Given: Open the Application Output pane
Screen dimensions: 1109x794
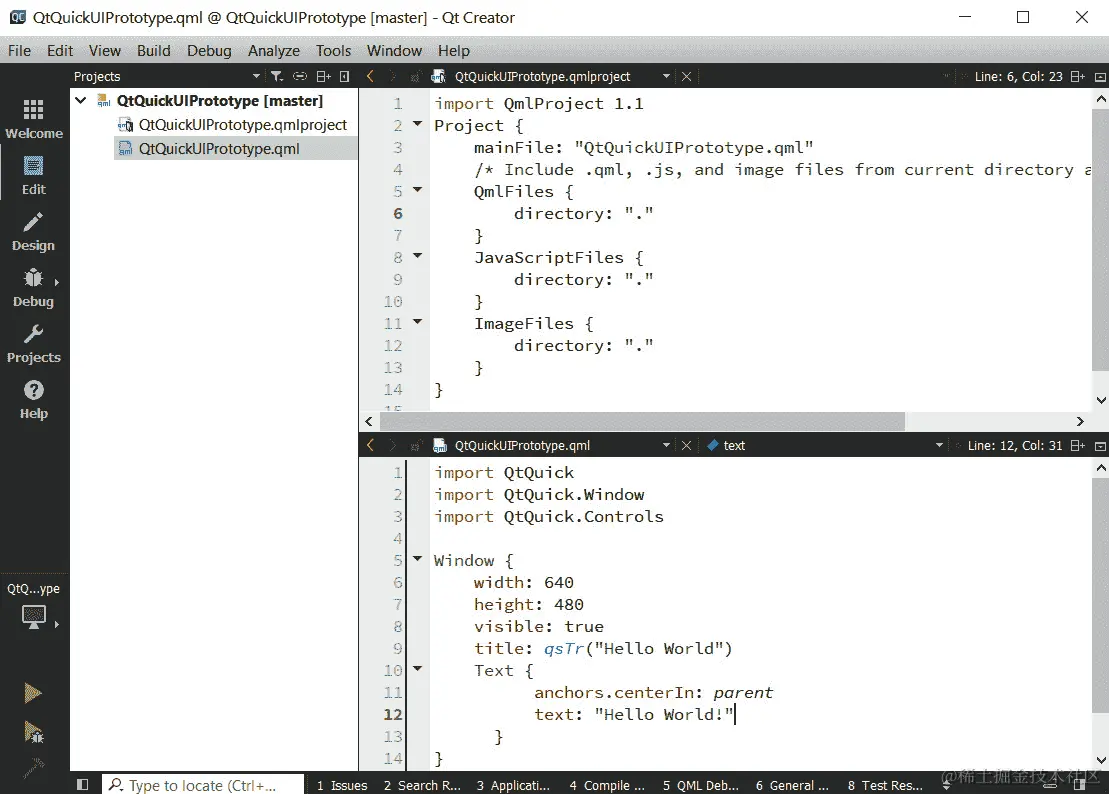Looking at the screenshot, I should click(513, 785).
